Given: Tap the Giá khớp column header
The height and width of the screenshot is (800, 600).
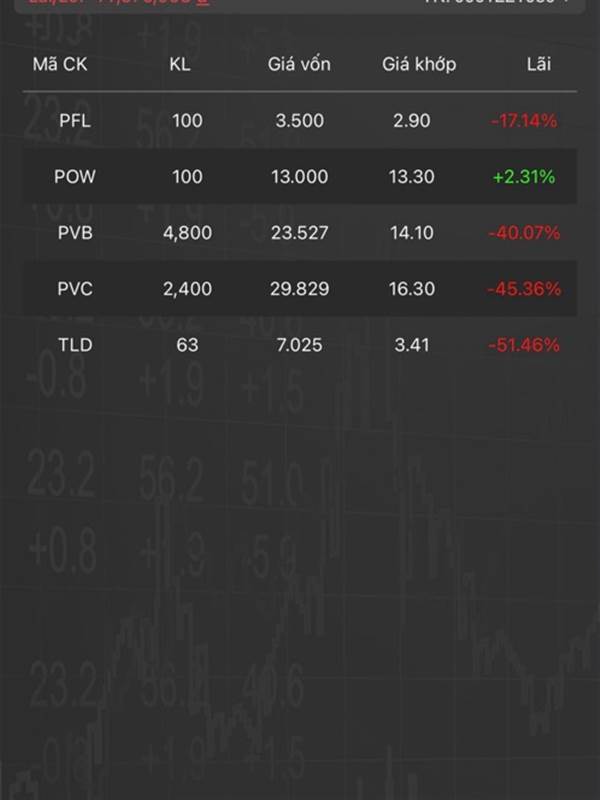Looking at the screenshot, I should point(419,64).
